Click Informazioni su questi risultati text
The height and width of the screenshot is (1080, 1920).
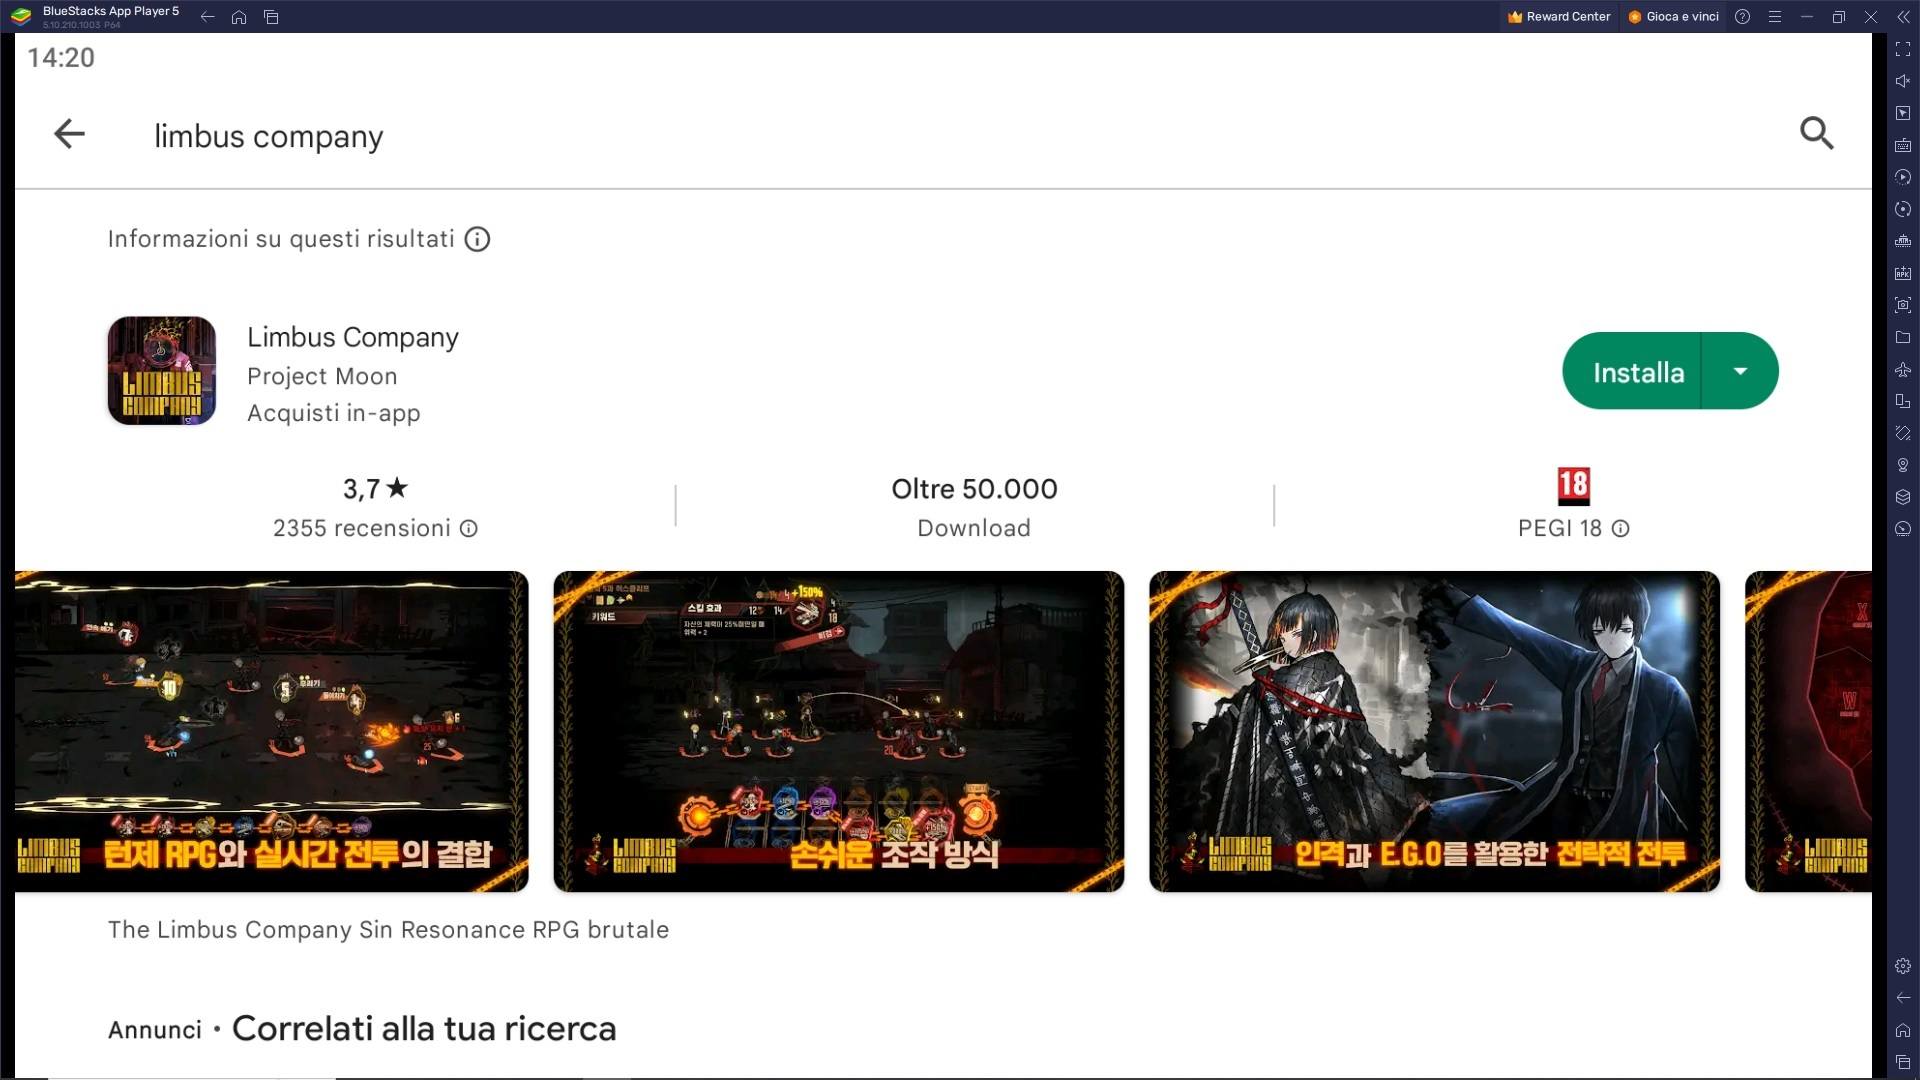pos(281,239)
